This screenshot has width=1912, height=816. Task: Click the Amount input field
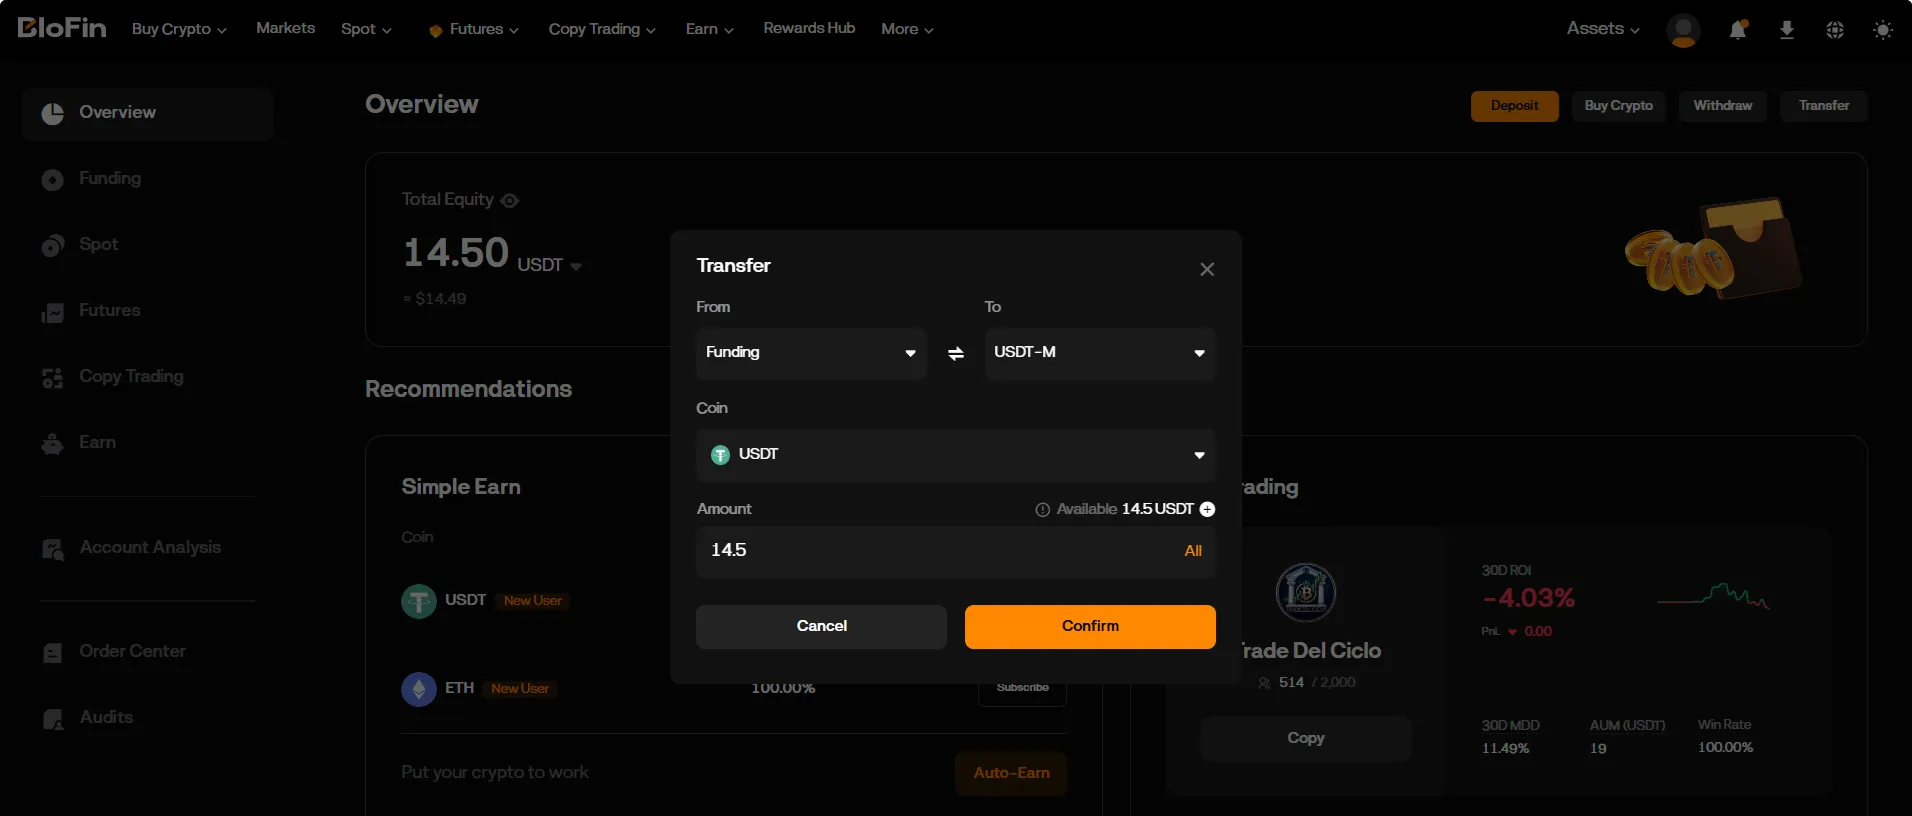click(956, 551)
